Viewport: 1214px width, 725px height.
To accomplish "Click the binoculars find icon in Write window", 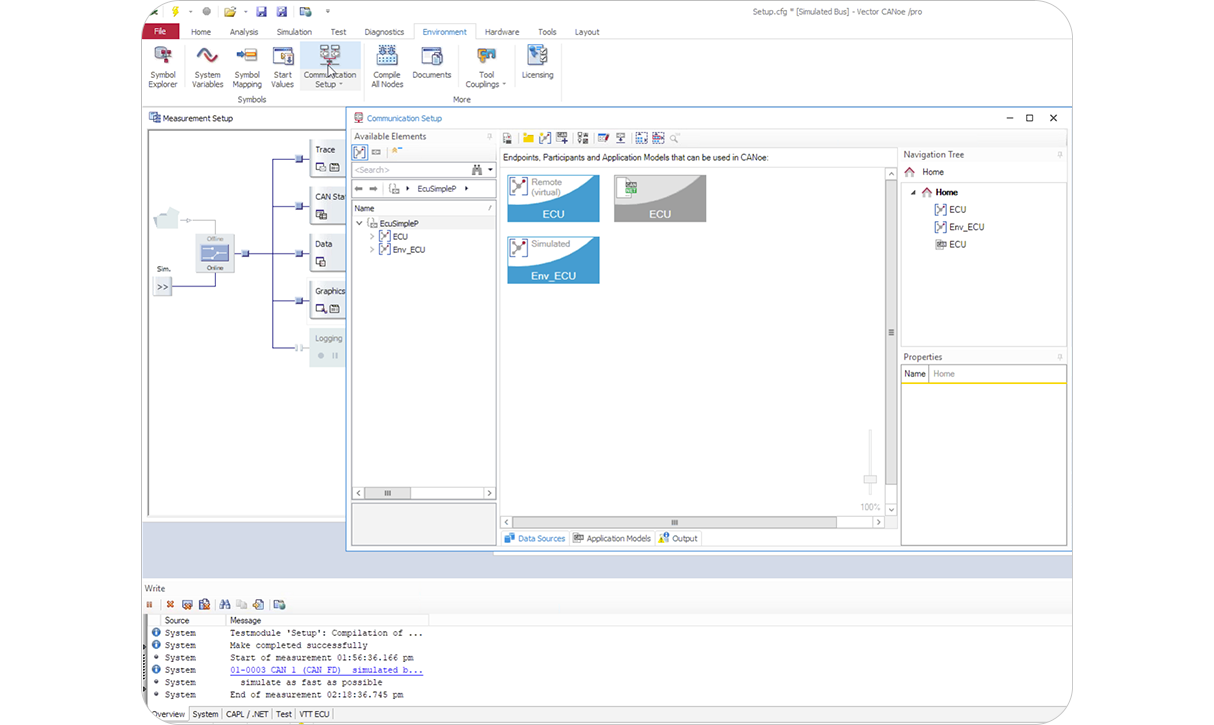I will click(225, 604).
